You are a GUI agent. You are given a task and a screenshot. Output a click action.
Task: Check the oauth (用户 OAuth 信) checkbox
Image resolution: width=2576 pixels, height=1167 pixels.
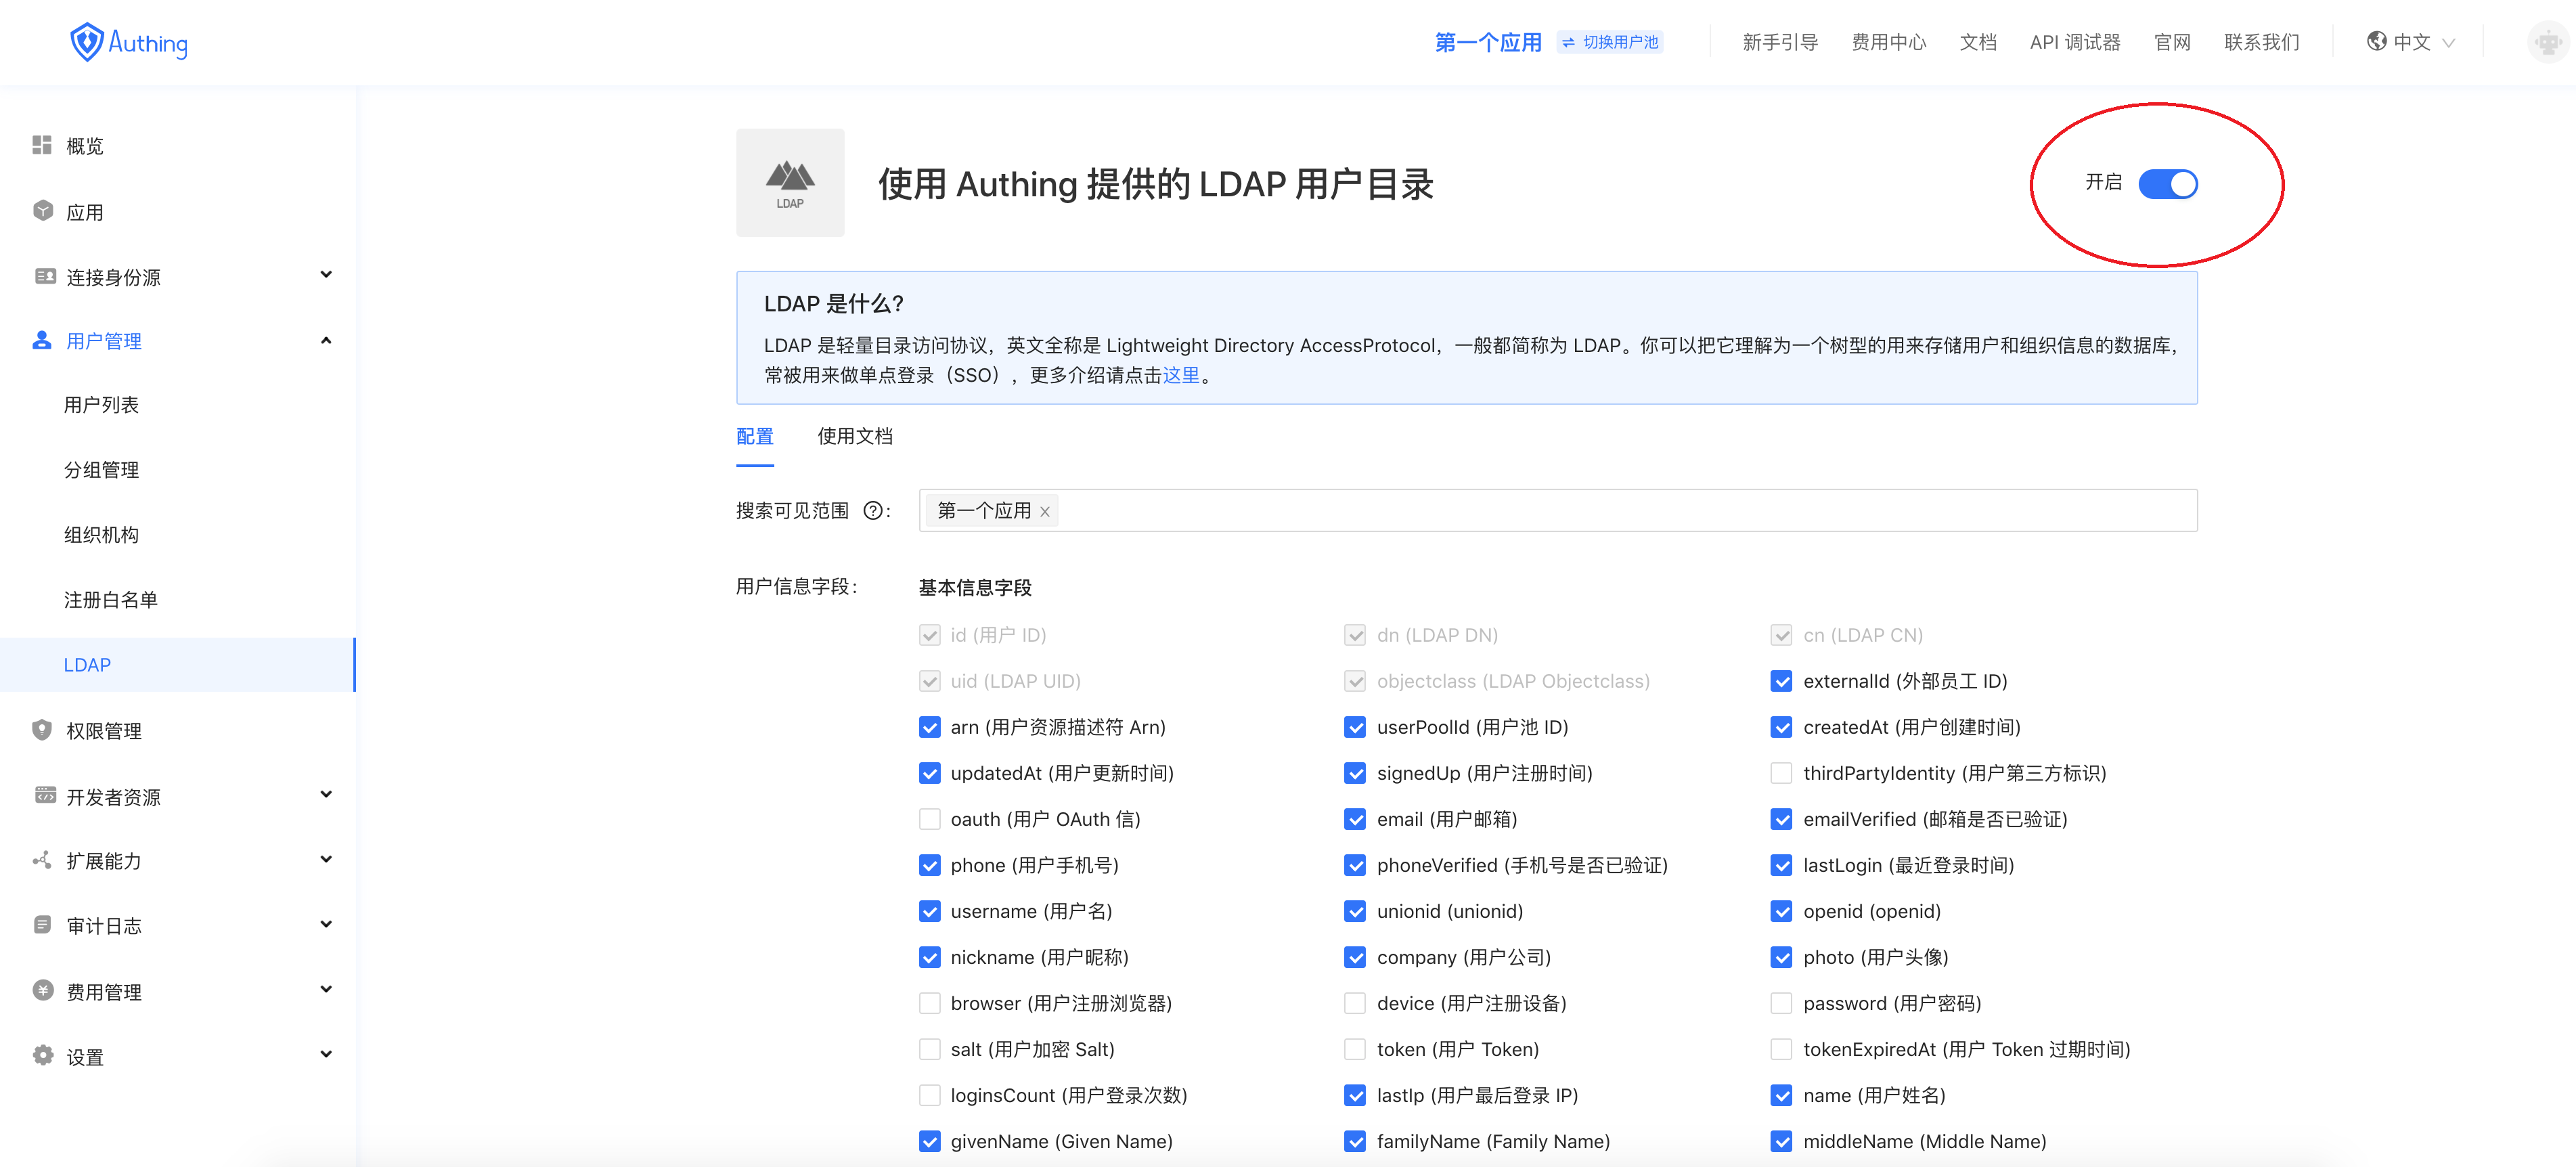pyautogui.click(x=930, y=819)
